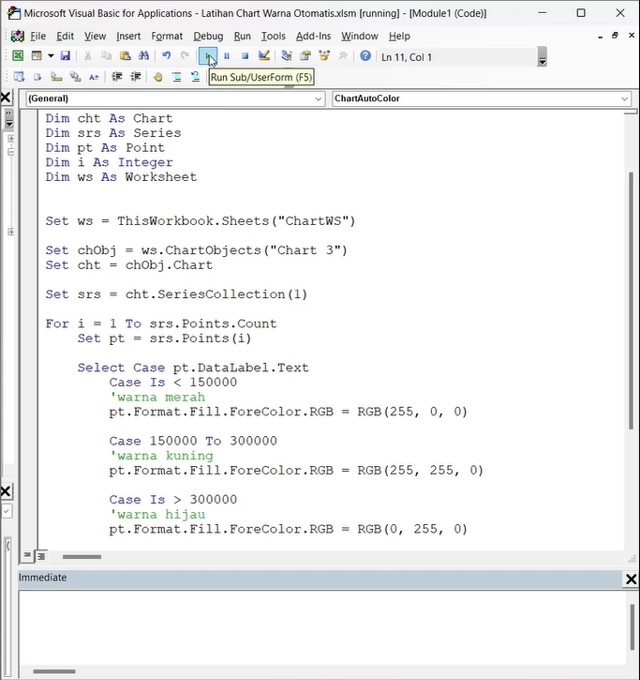The image size is (640, 680).
Task: Open the Help question mark icon
Action: tap(365, 56)
